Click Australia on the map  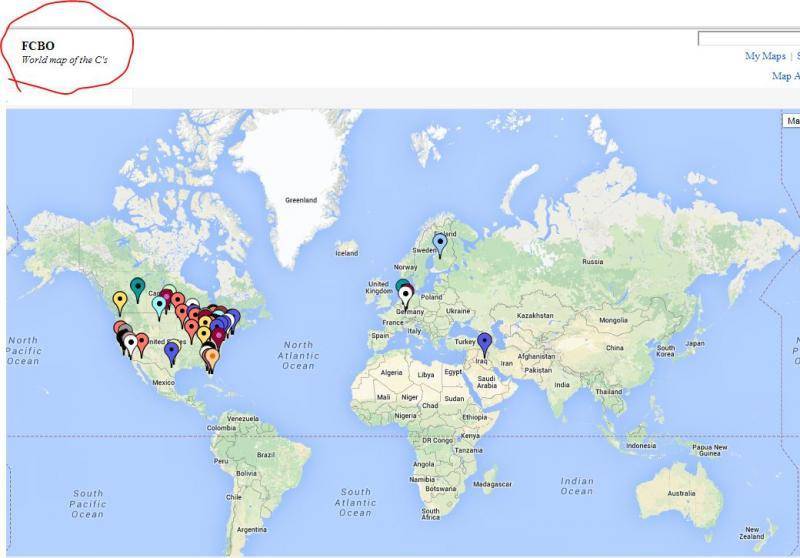pos(681,493)
